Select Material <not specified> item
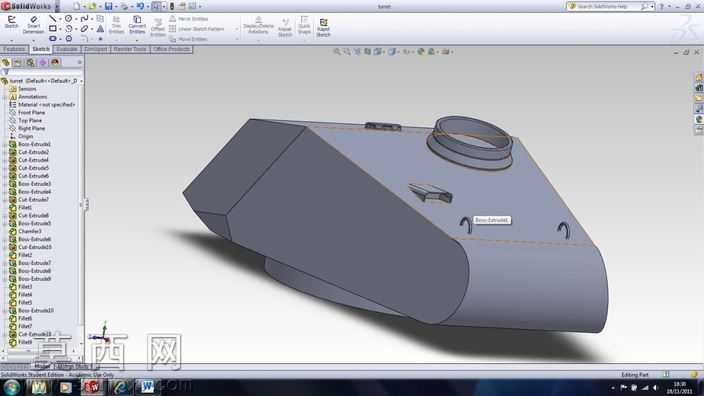 tap(47, 105)
